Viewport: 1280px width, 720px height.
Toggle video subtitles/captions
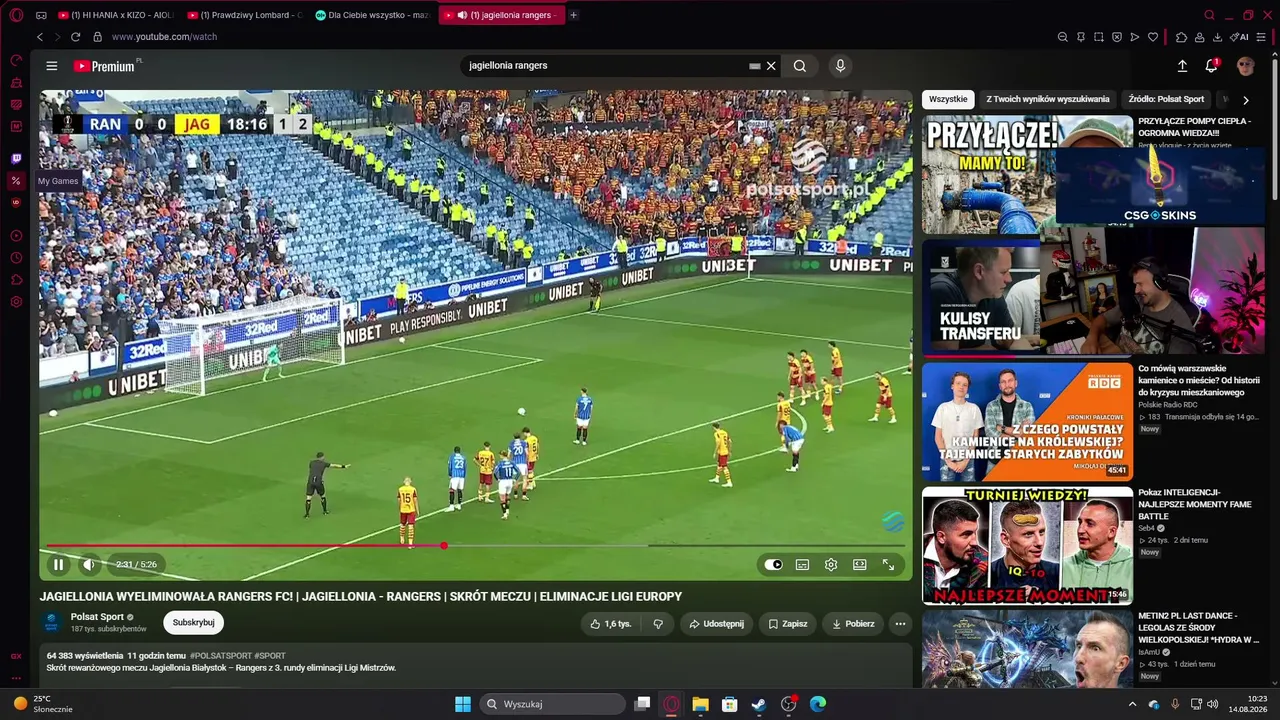click(x=802, y=565)
